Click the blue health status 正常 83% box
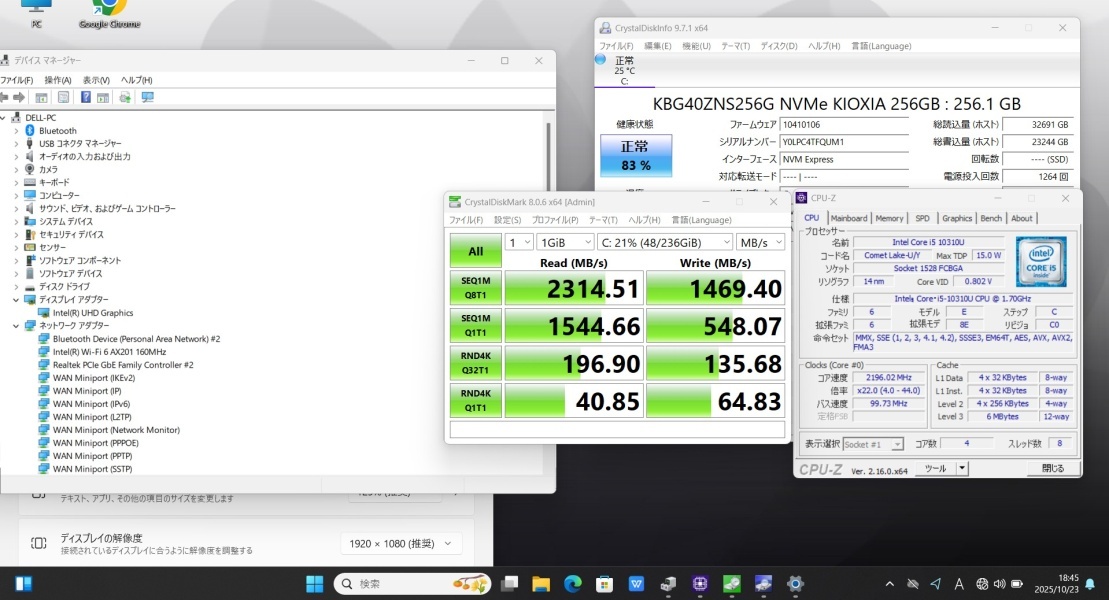Viewport: 1109px width, 600px height. 635,156
